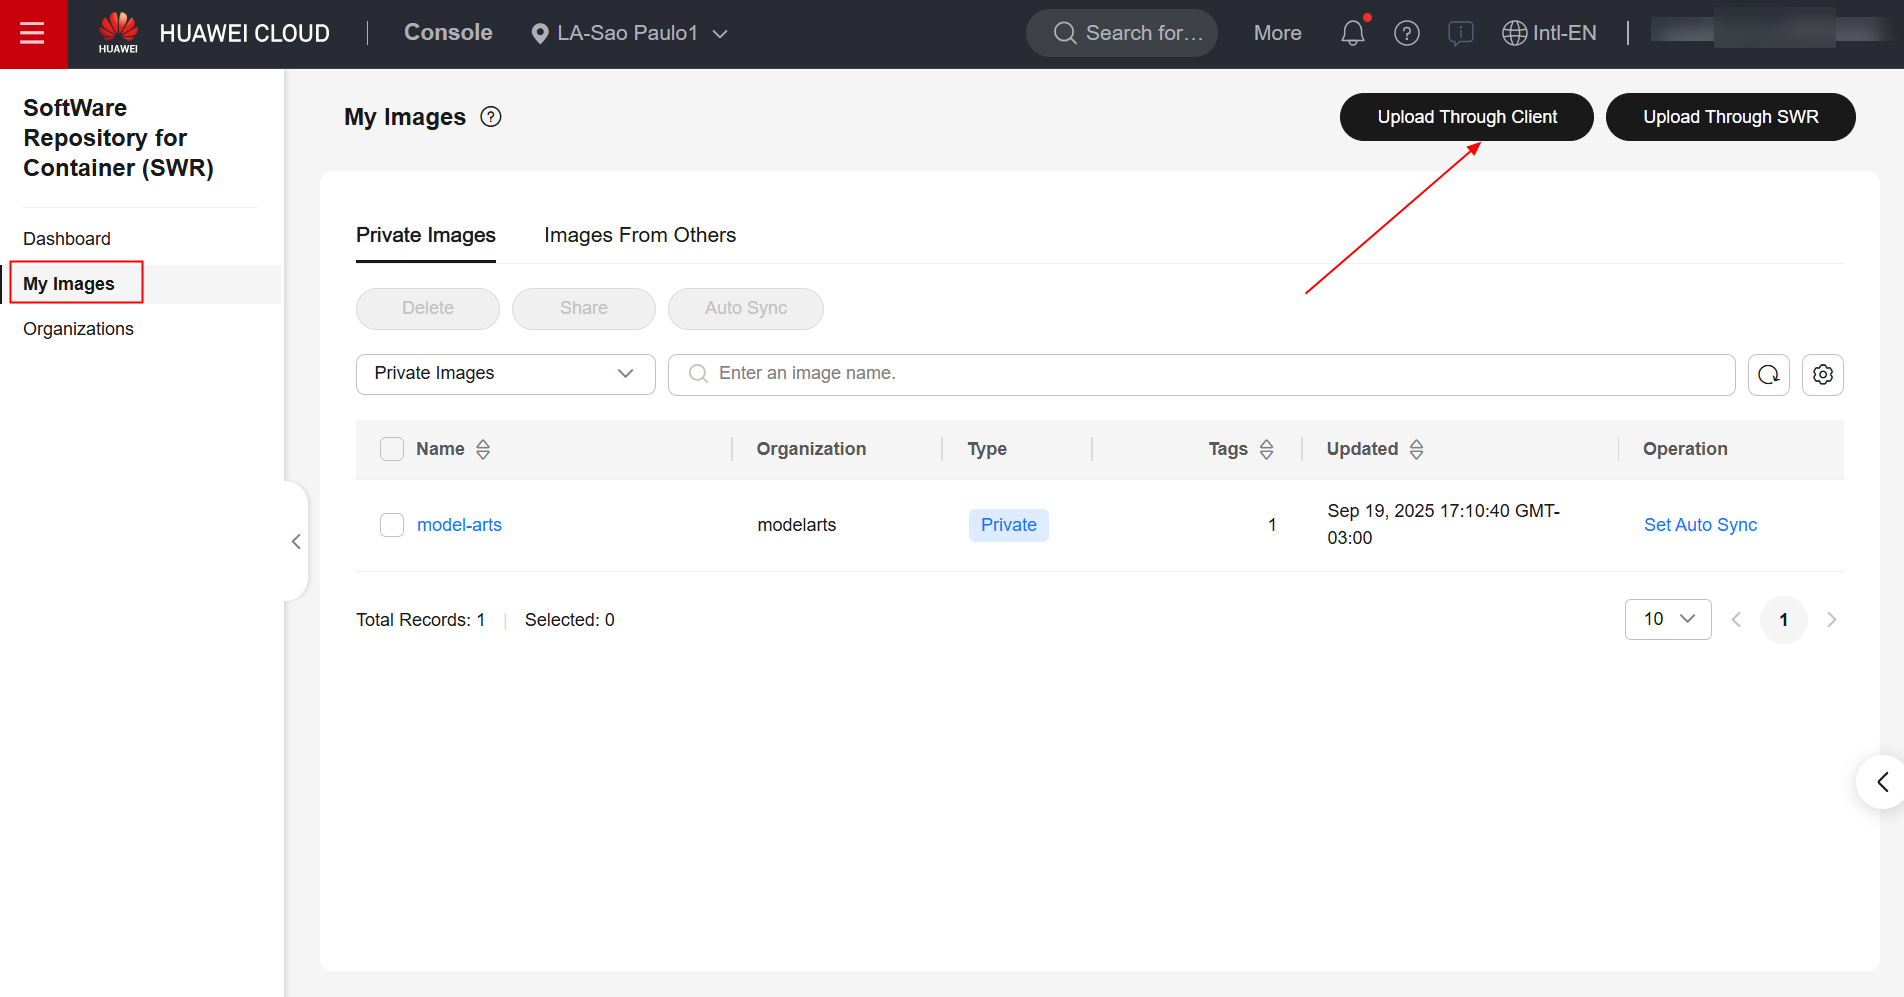1904x997 pixels.
Task: Switch to the Images From Others tab
Action: (639, 235)
